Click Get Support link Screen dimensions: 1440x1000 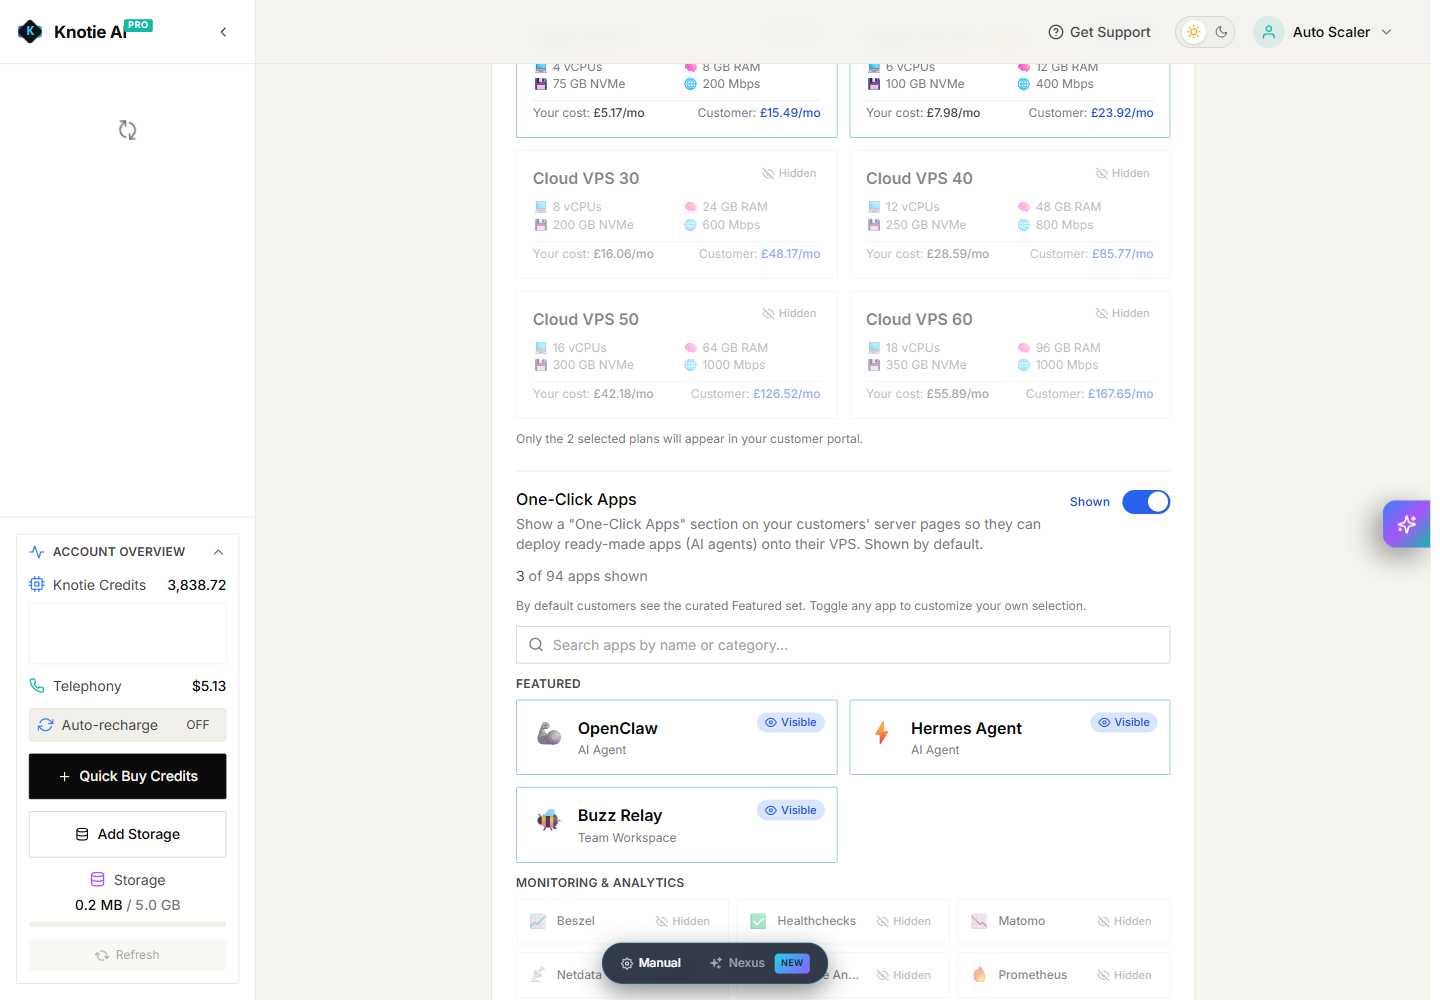point(1099,32)
